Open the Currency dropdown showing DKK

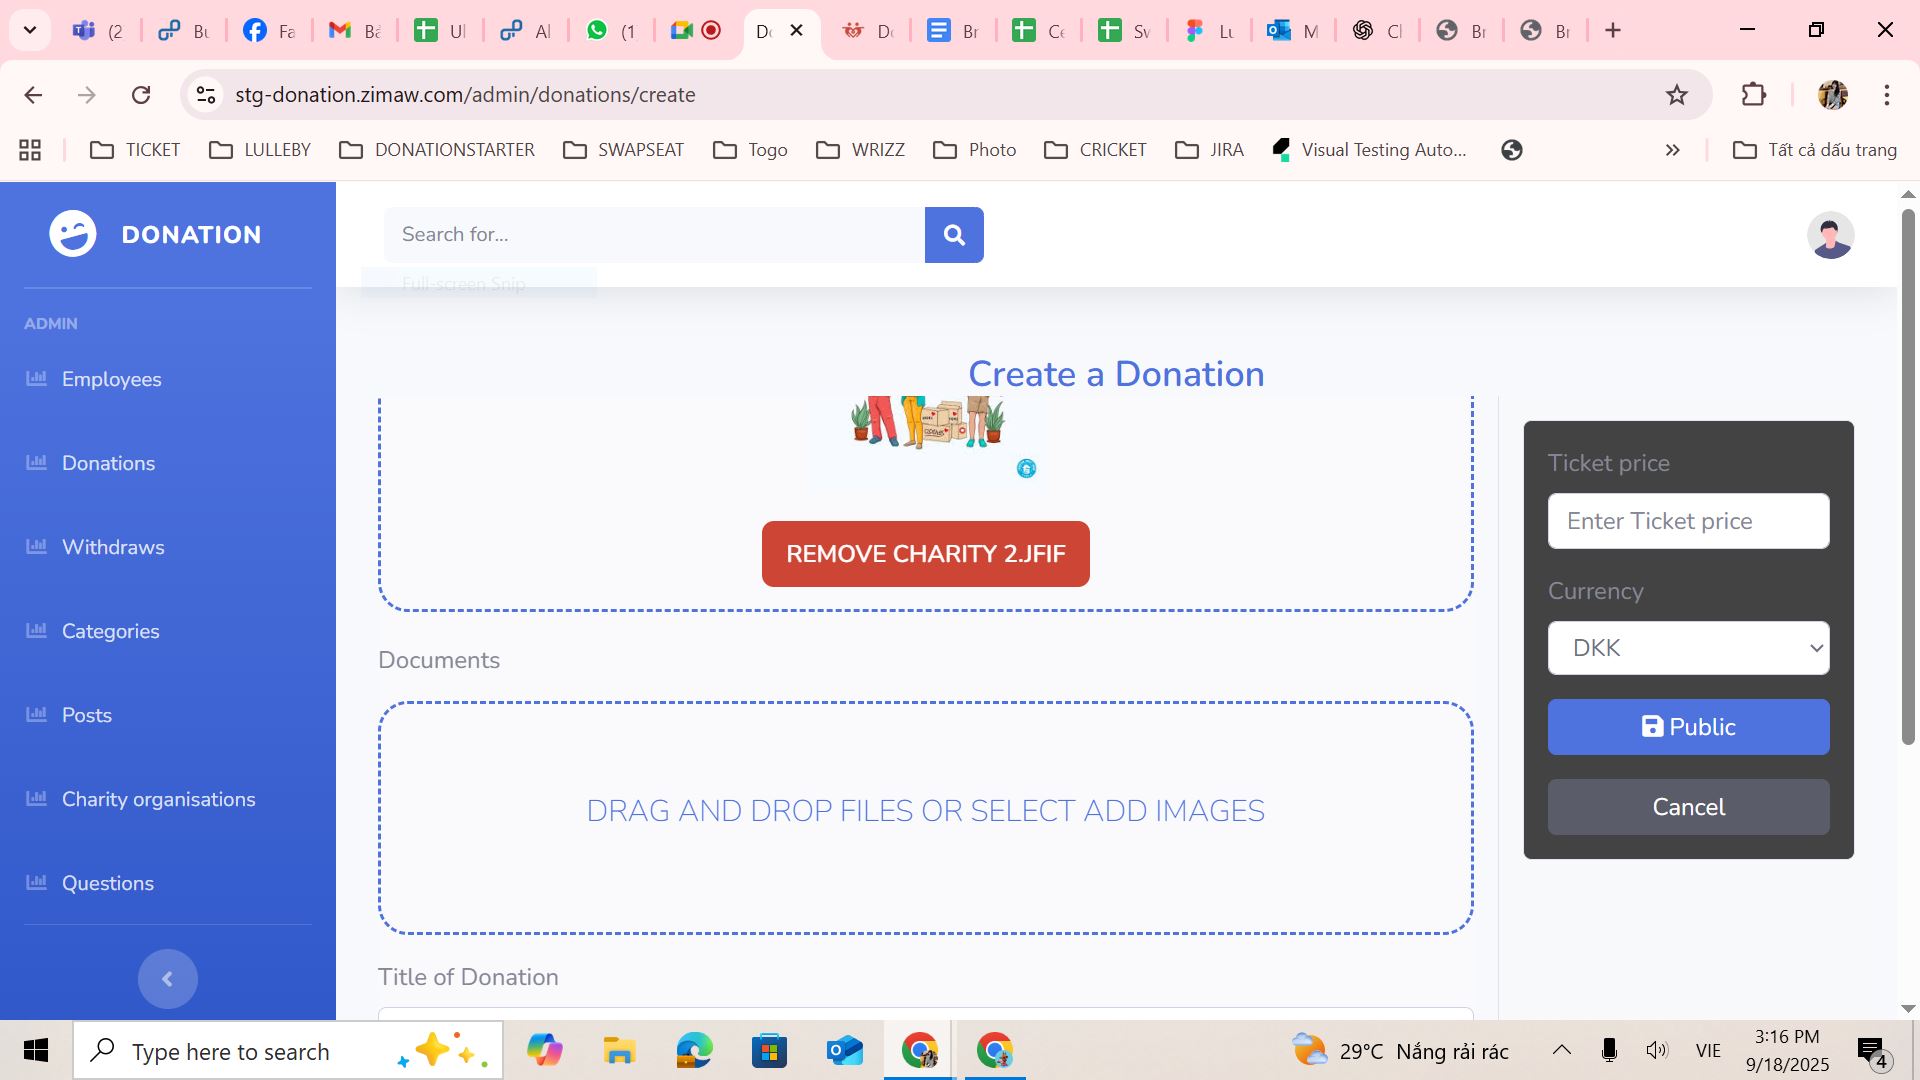[1687, 647]
